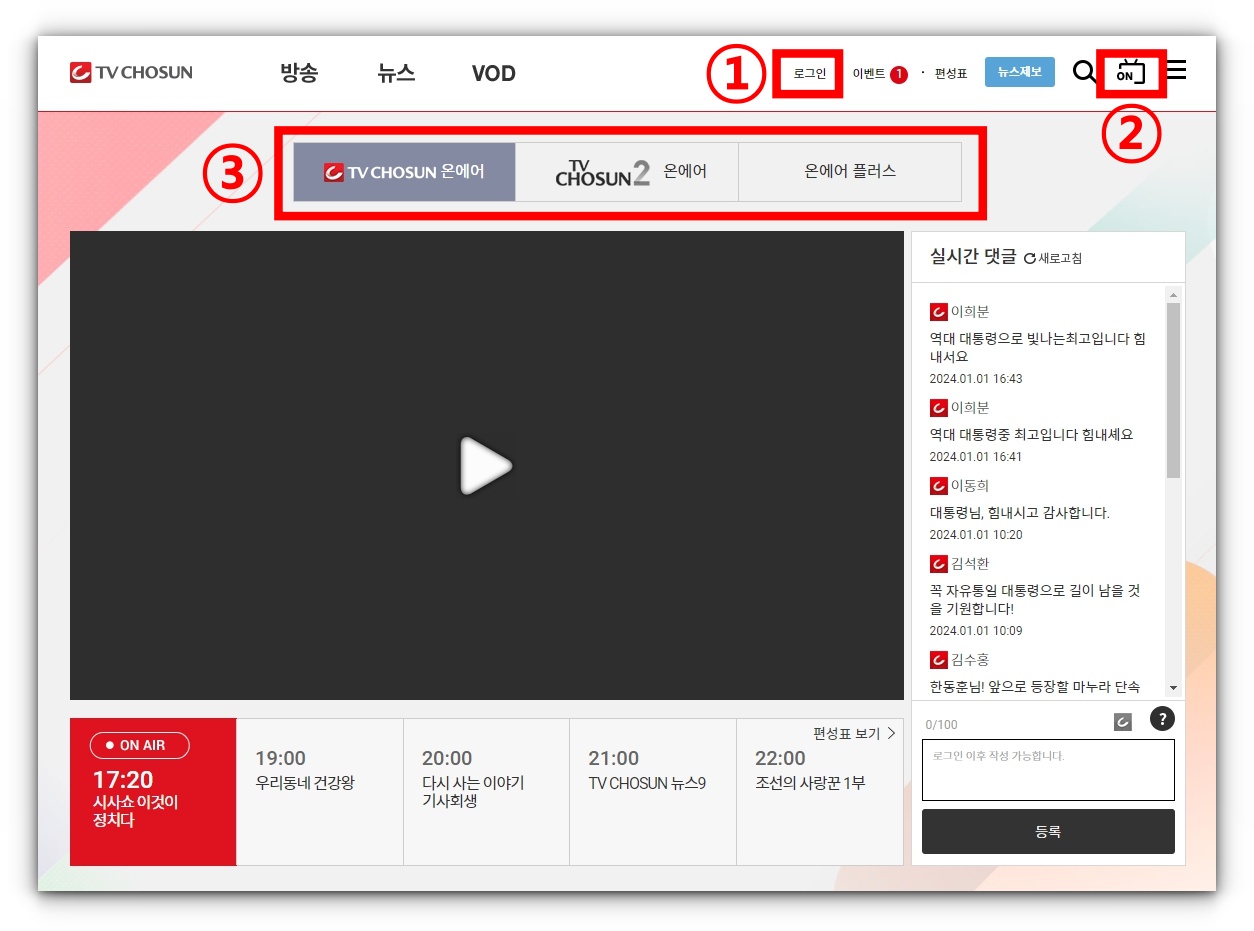Open the 방송 menu
This screenshot has height=931, width=1254.
(x=299, y=73)
